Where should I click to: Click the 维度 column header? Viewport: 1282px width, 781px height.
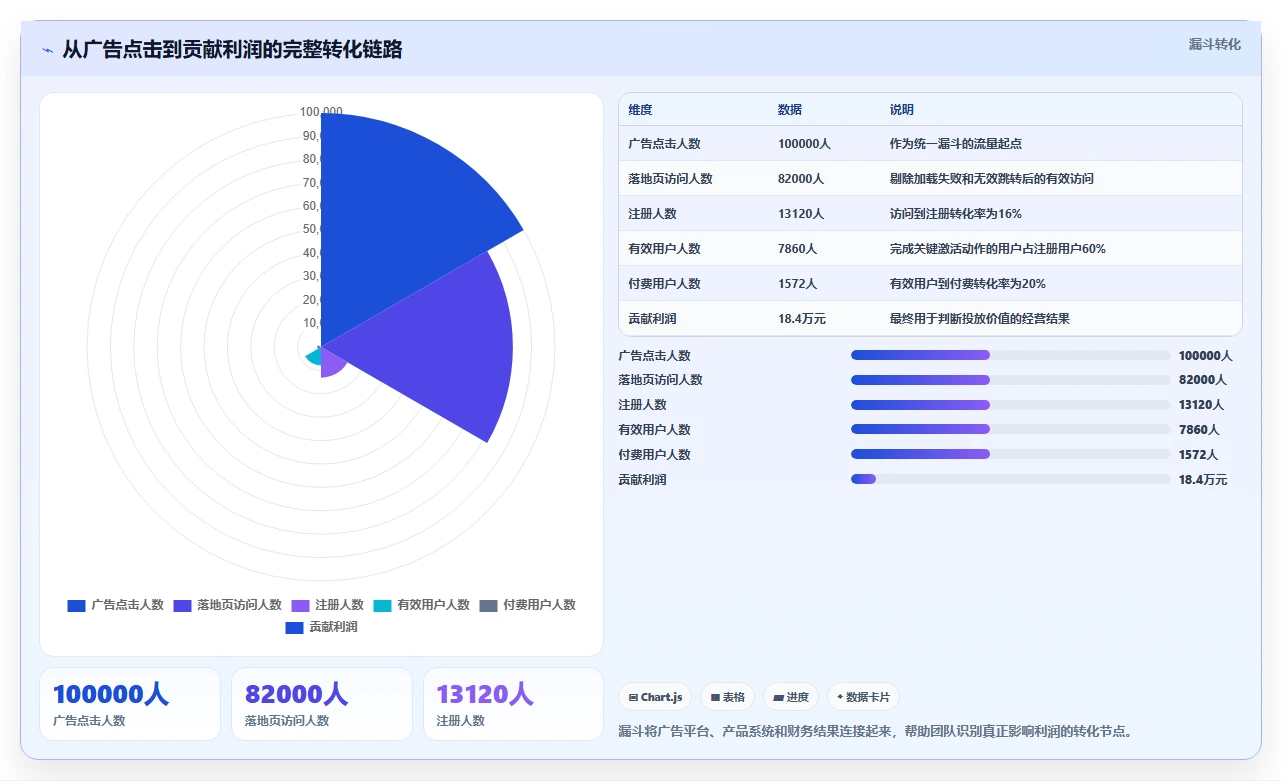click(640, 110)
